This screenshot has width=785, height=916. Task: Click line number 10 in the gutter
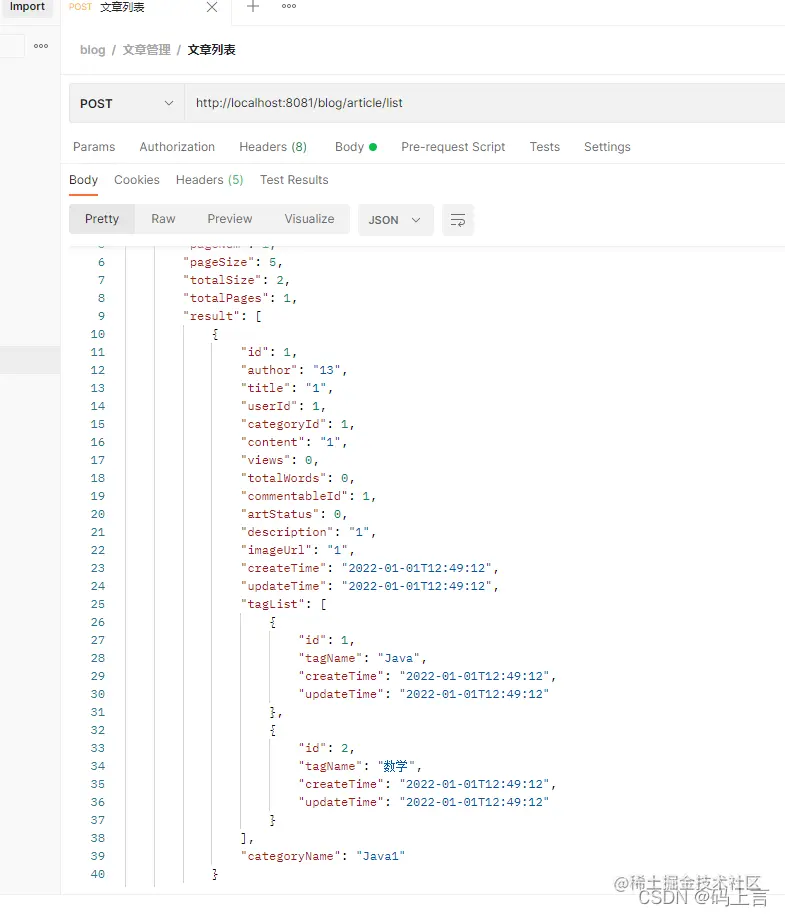(98, 334)
